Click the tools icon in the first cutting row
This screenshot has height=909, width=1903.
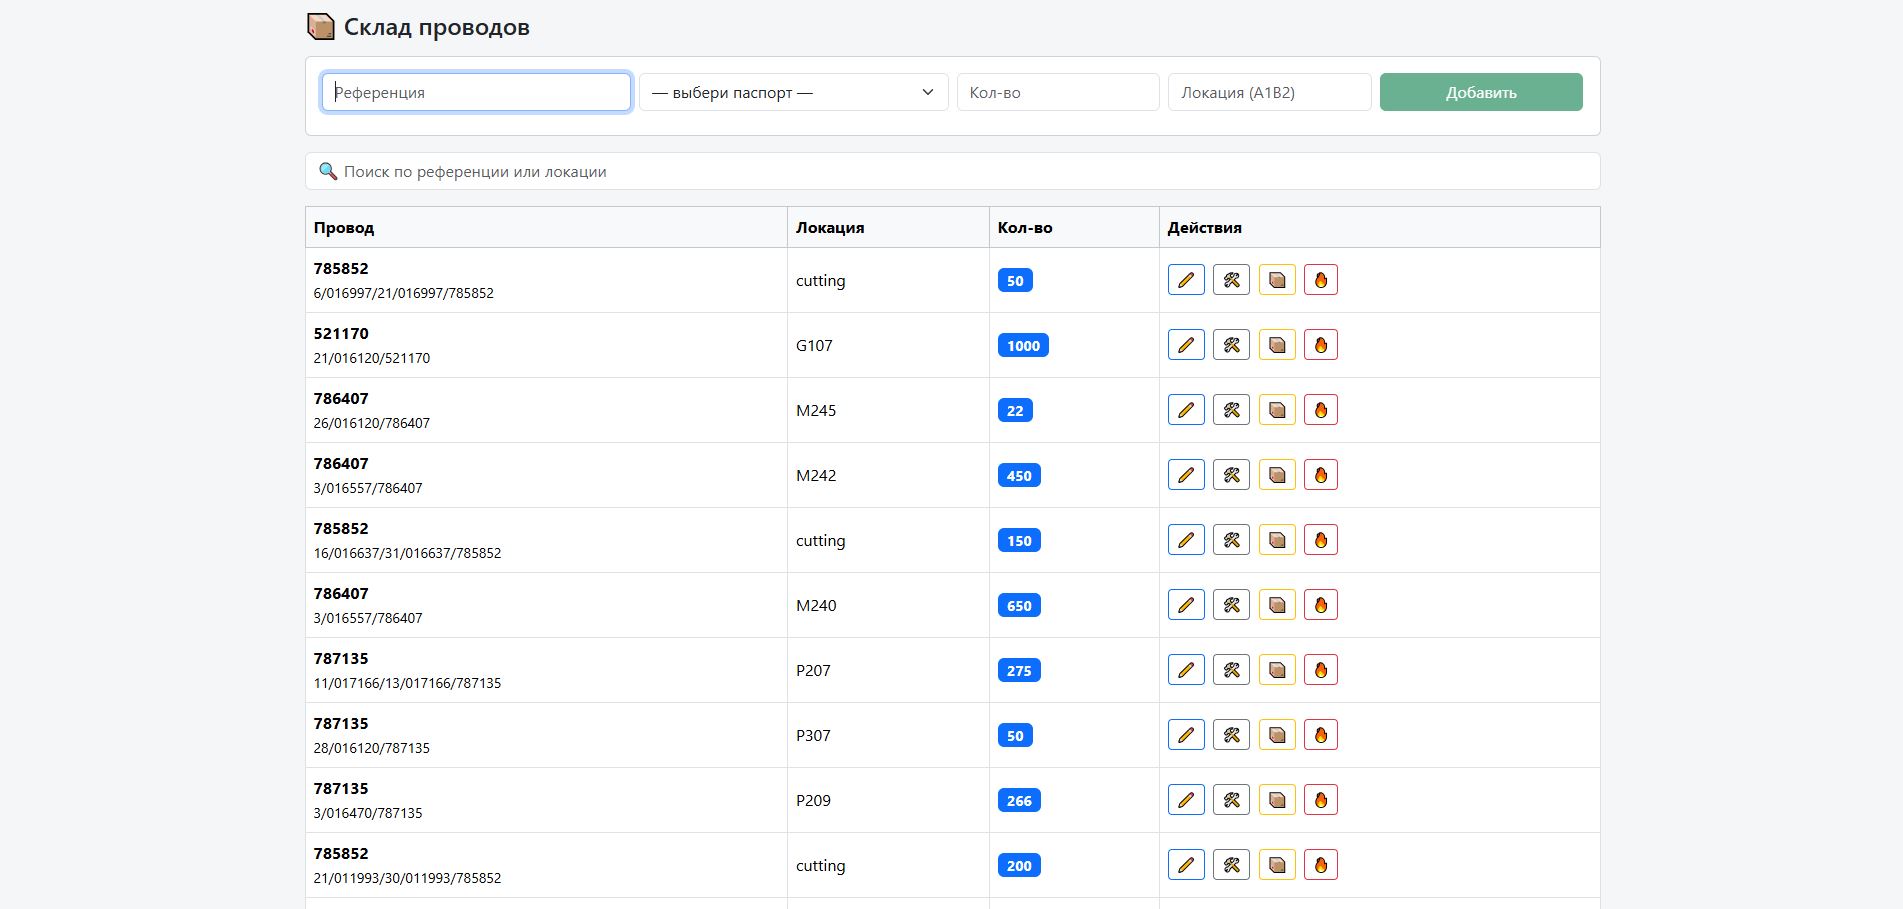coord(1231,280)
